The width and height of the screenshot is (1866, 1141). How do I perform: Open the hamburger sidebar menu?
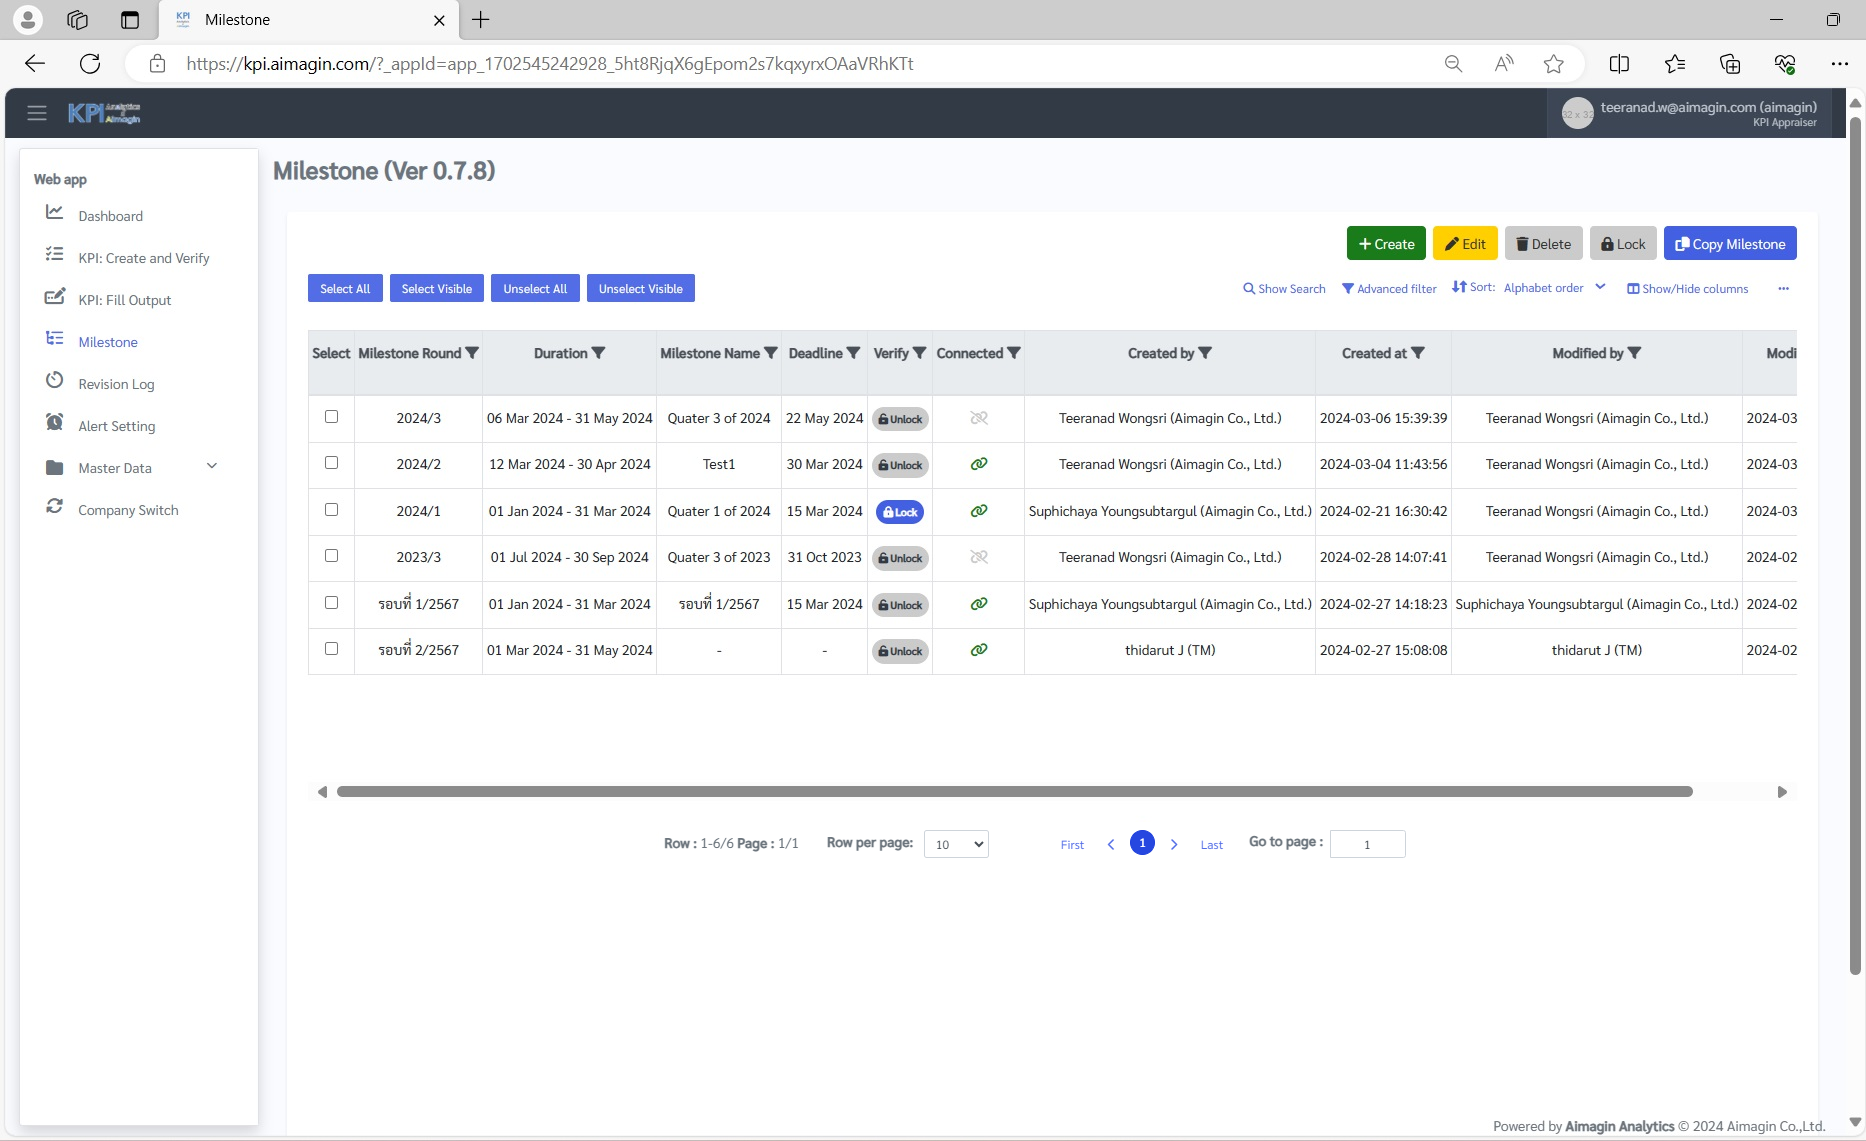(37, 113)
